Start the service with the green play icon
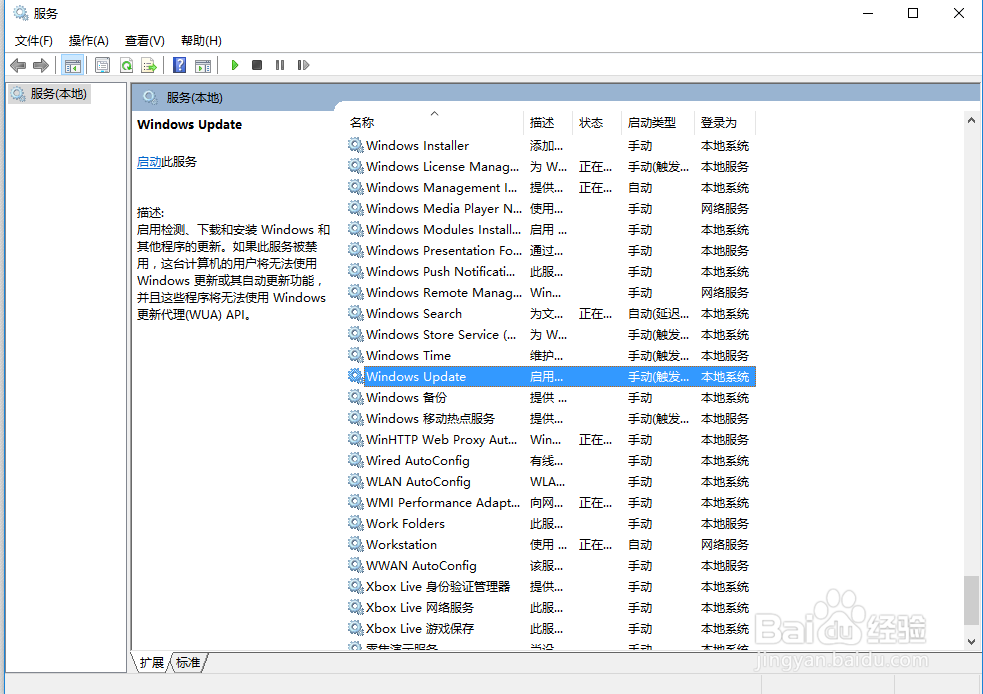The height and width of the screenshot is (694, 983). [x=234, y=65]
